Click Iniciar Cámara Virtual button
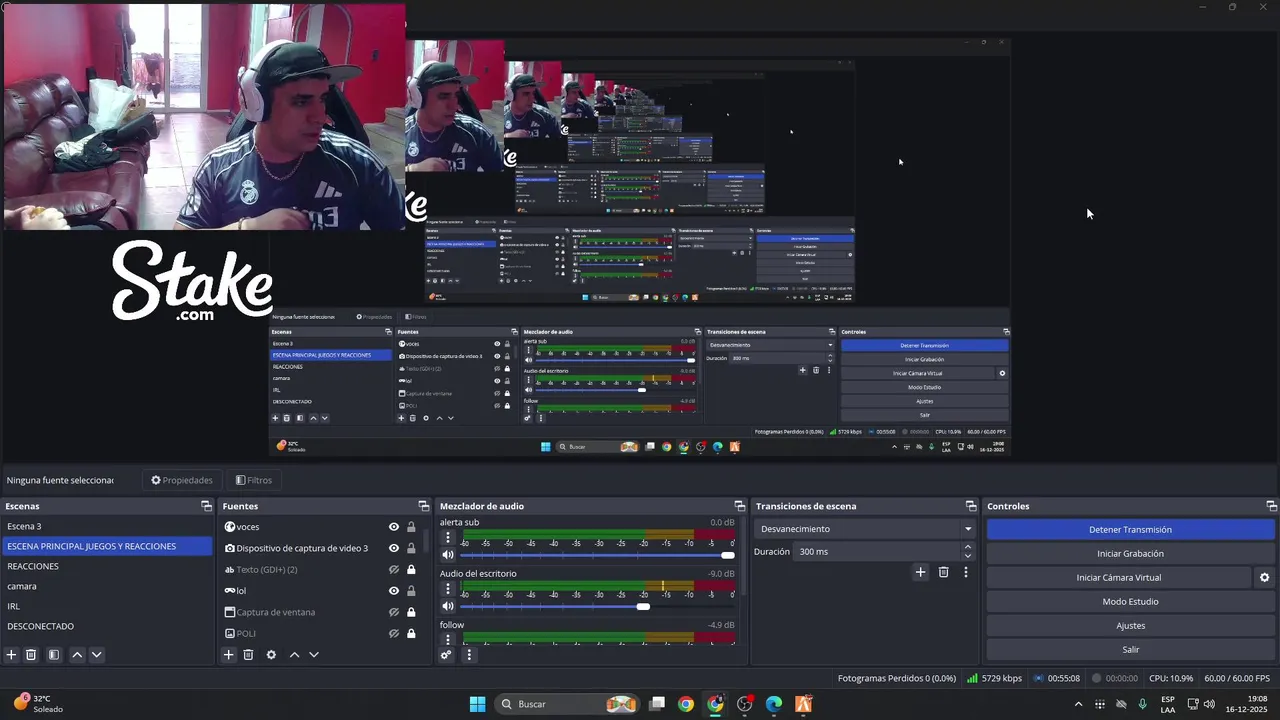 click(x=1119, y=577)
